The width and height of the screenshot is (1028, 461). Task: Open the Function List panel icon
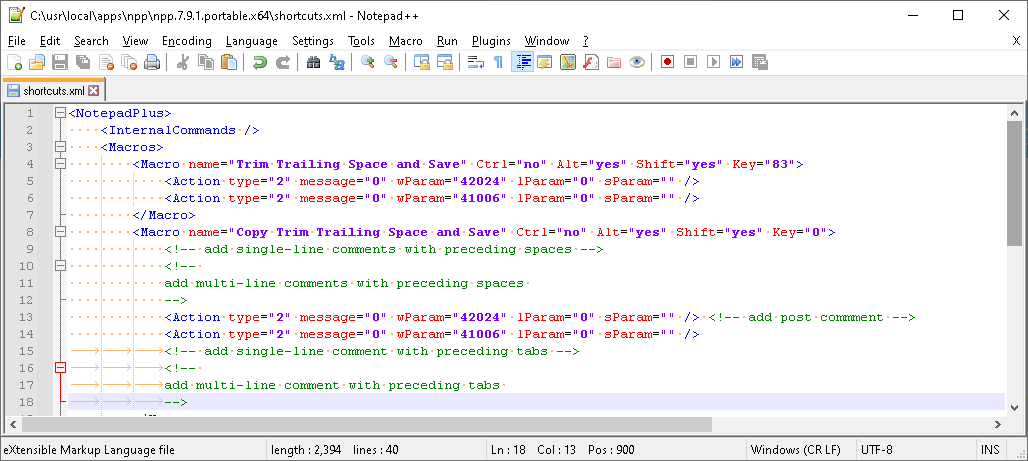(x=591, y=62)
